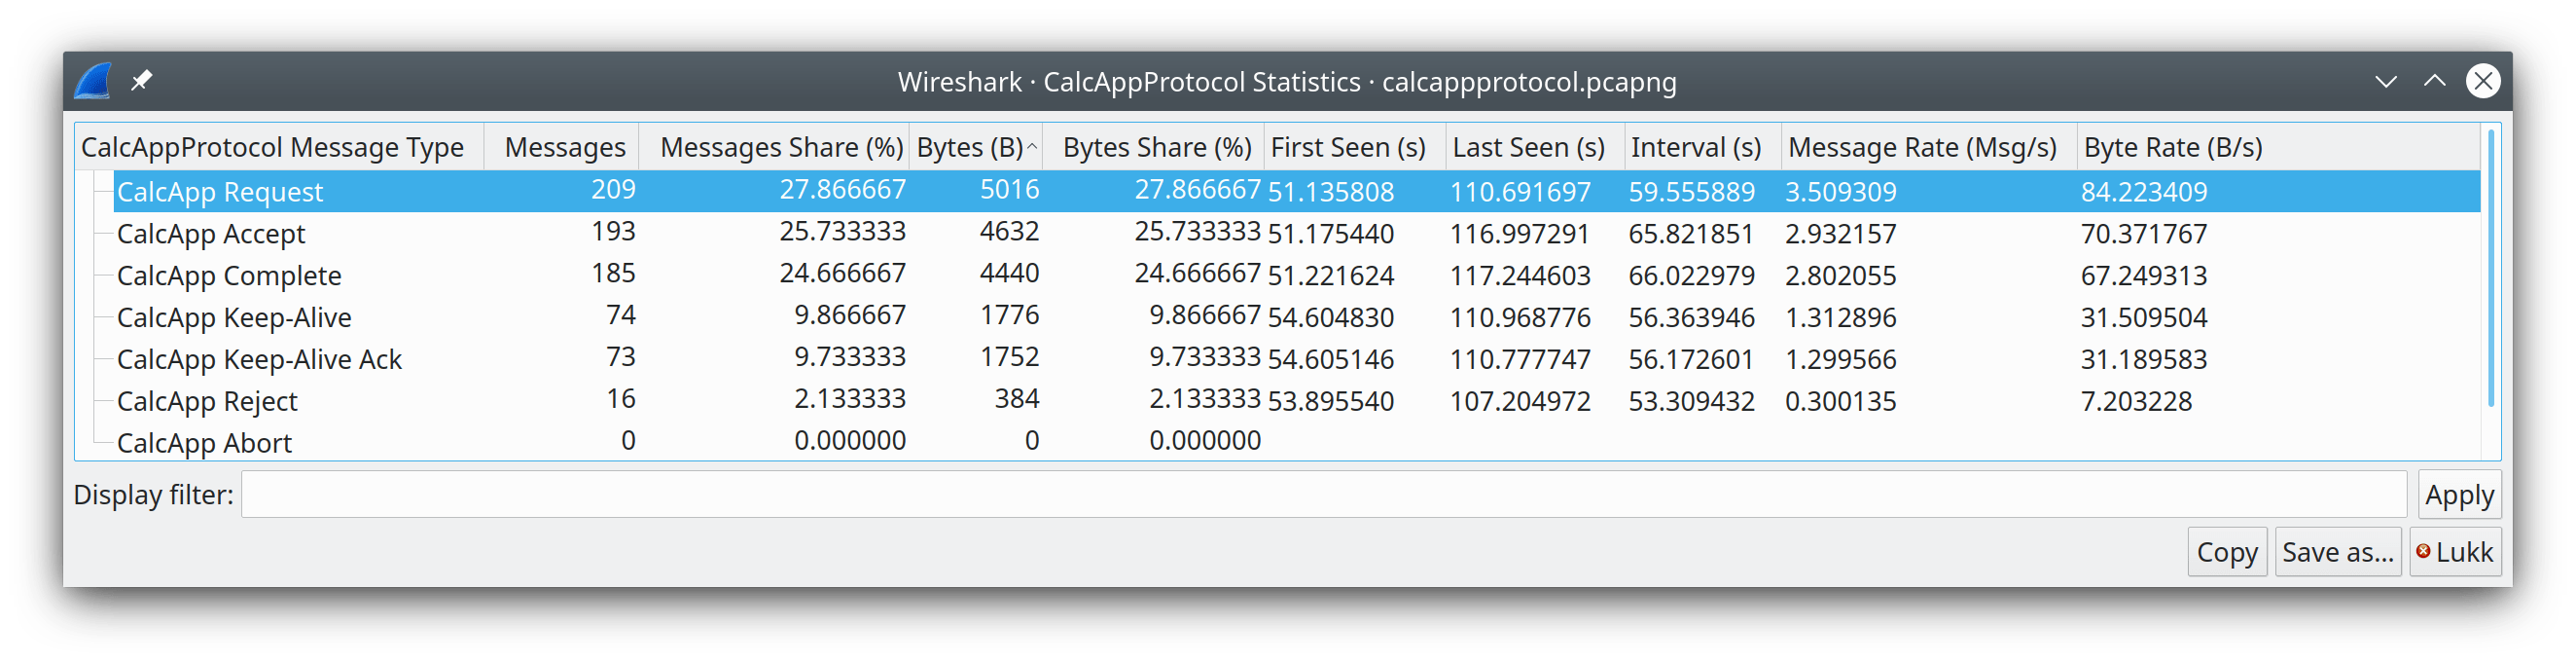Close the statistics window with X icon
Screen dimensions: 2576x662
(x=2482, y=82)
